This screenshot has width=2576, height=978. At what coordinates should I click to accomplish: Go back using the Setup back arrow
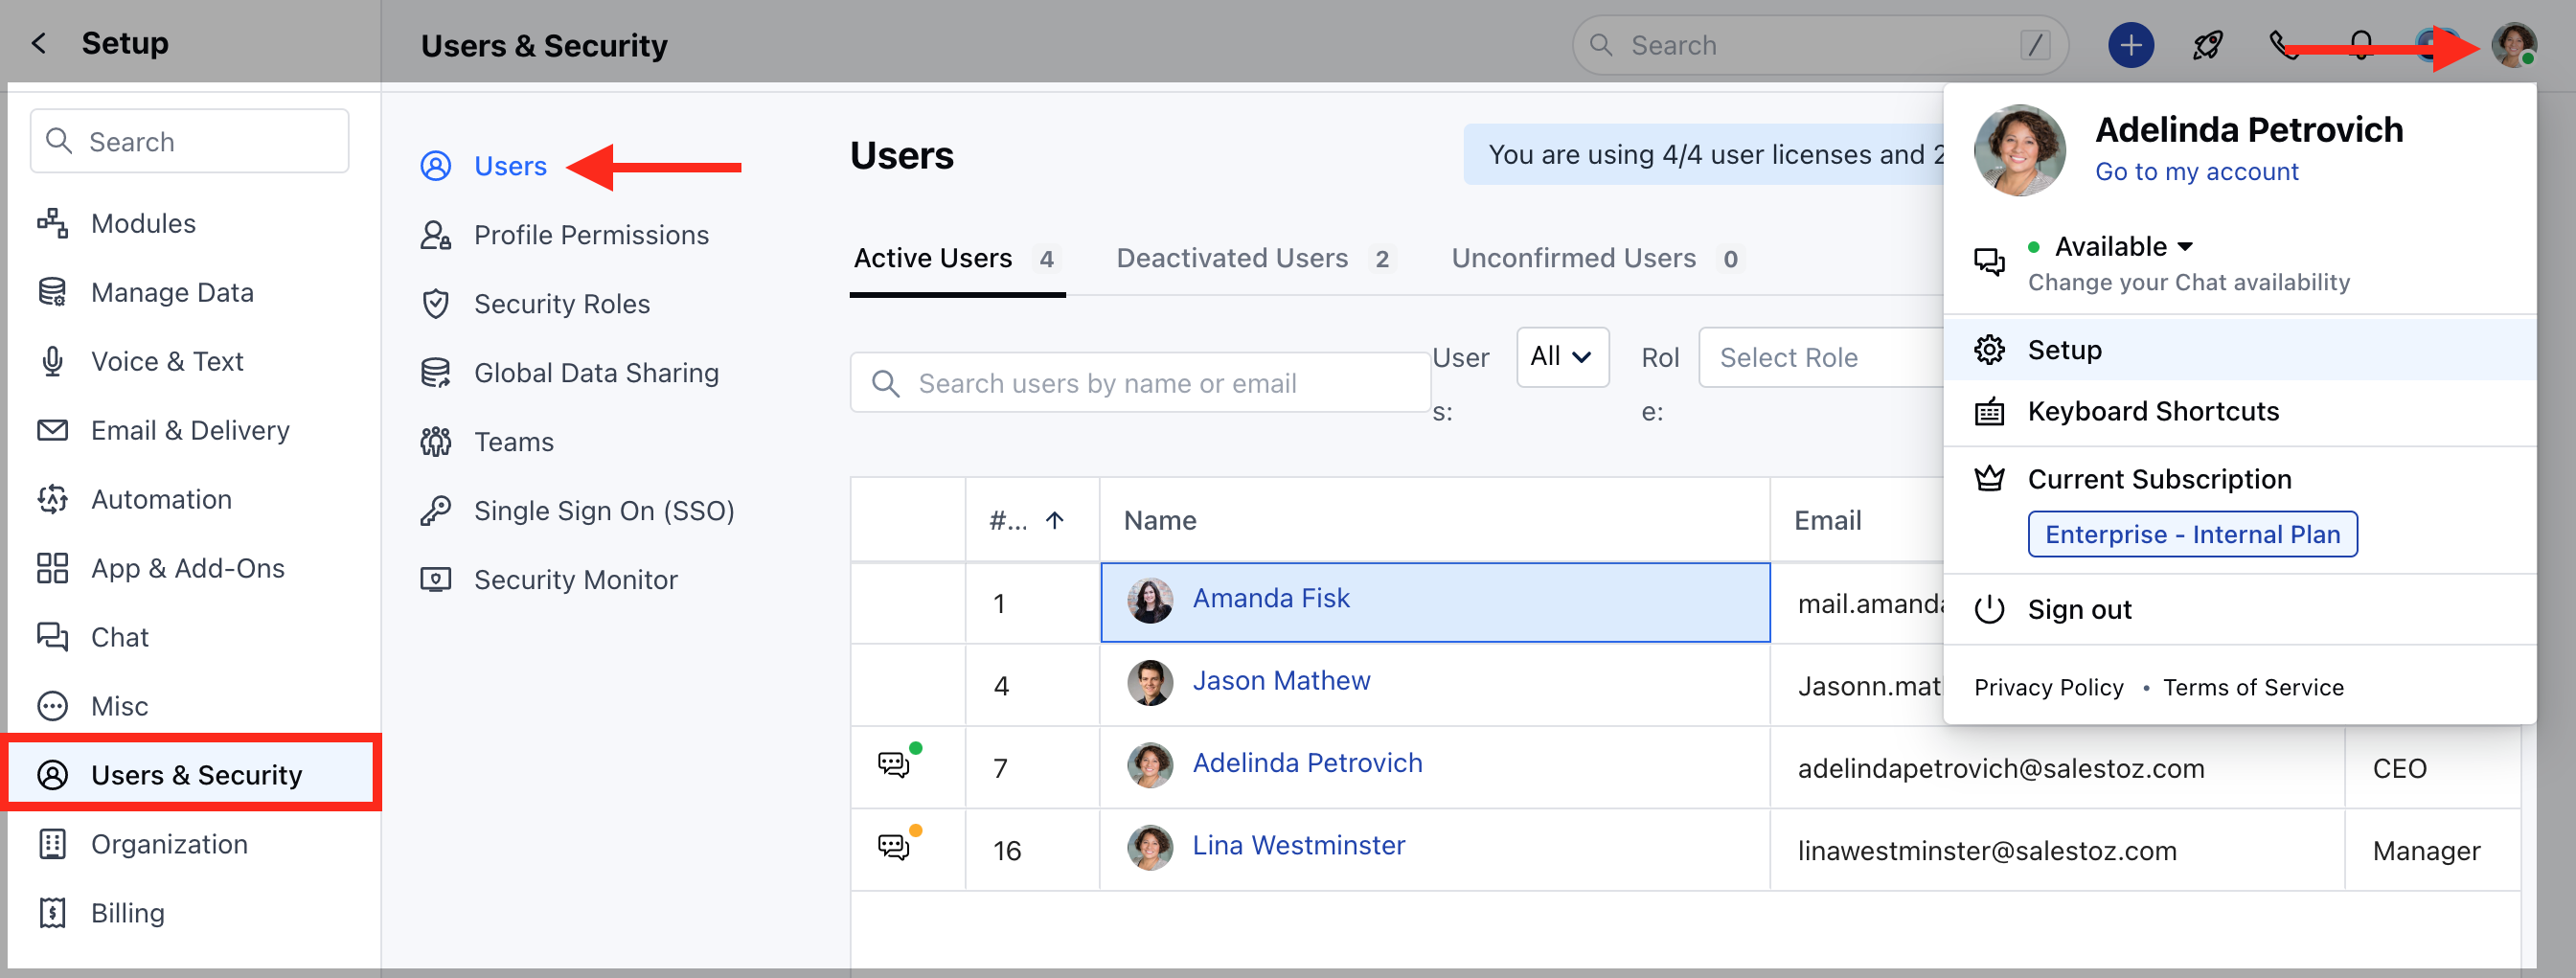[x=39, y=43]
